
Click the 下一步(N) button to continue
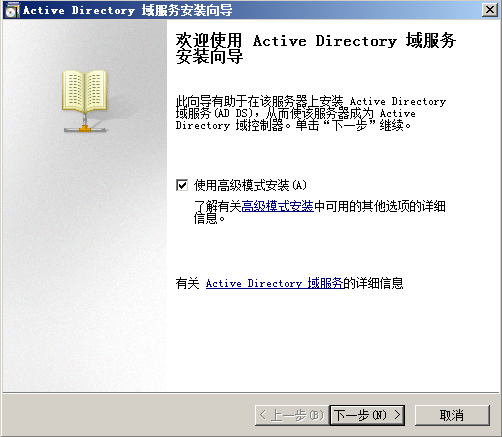pyautogui.click(x=367, y=415)
